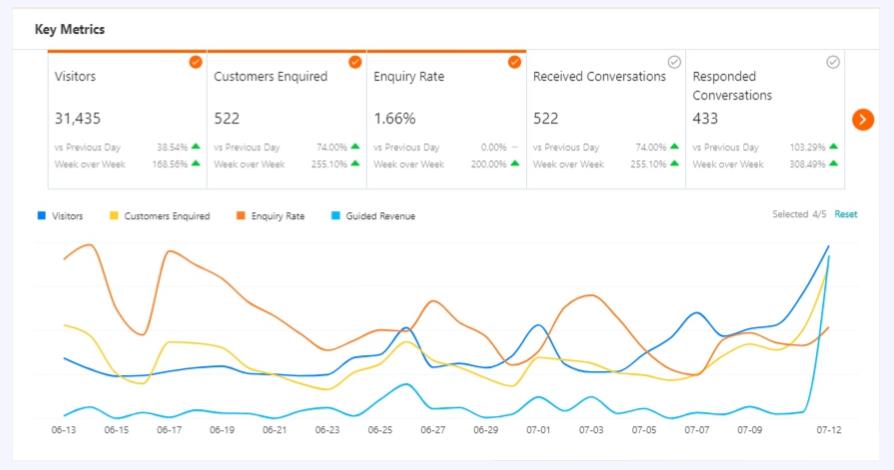The height and width of the screenshot is (470, 894).
Task: Click the green arrow beside Responded 308.49%
Action: coord(833,164)
